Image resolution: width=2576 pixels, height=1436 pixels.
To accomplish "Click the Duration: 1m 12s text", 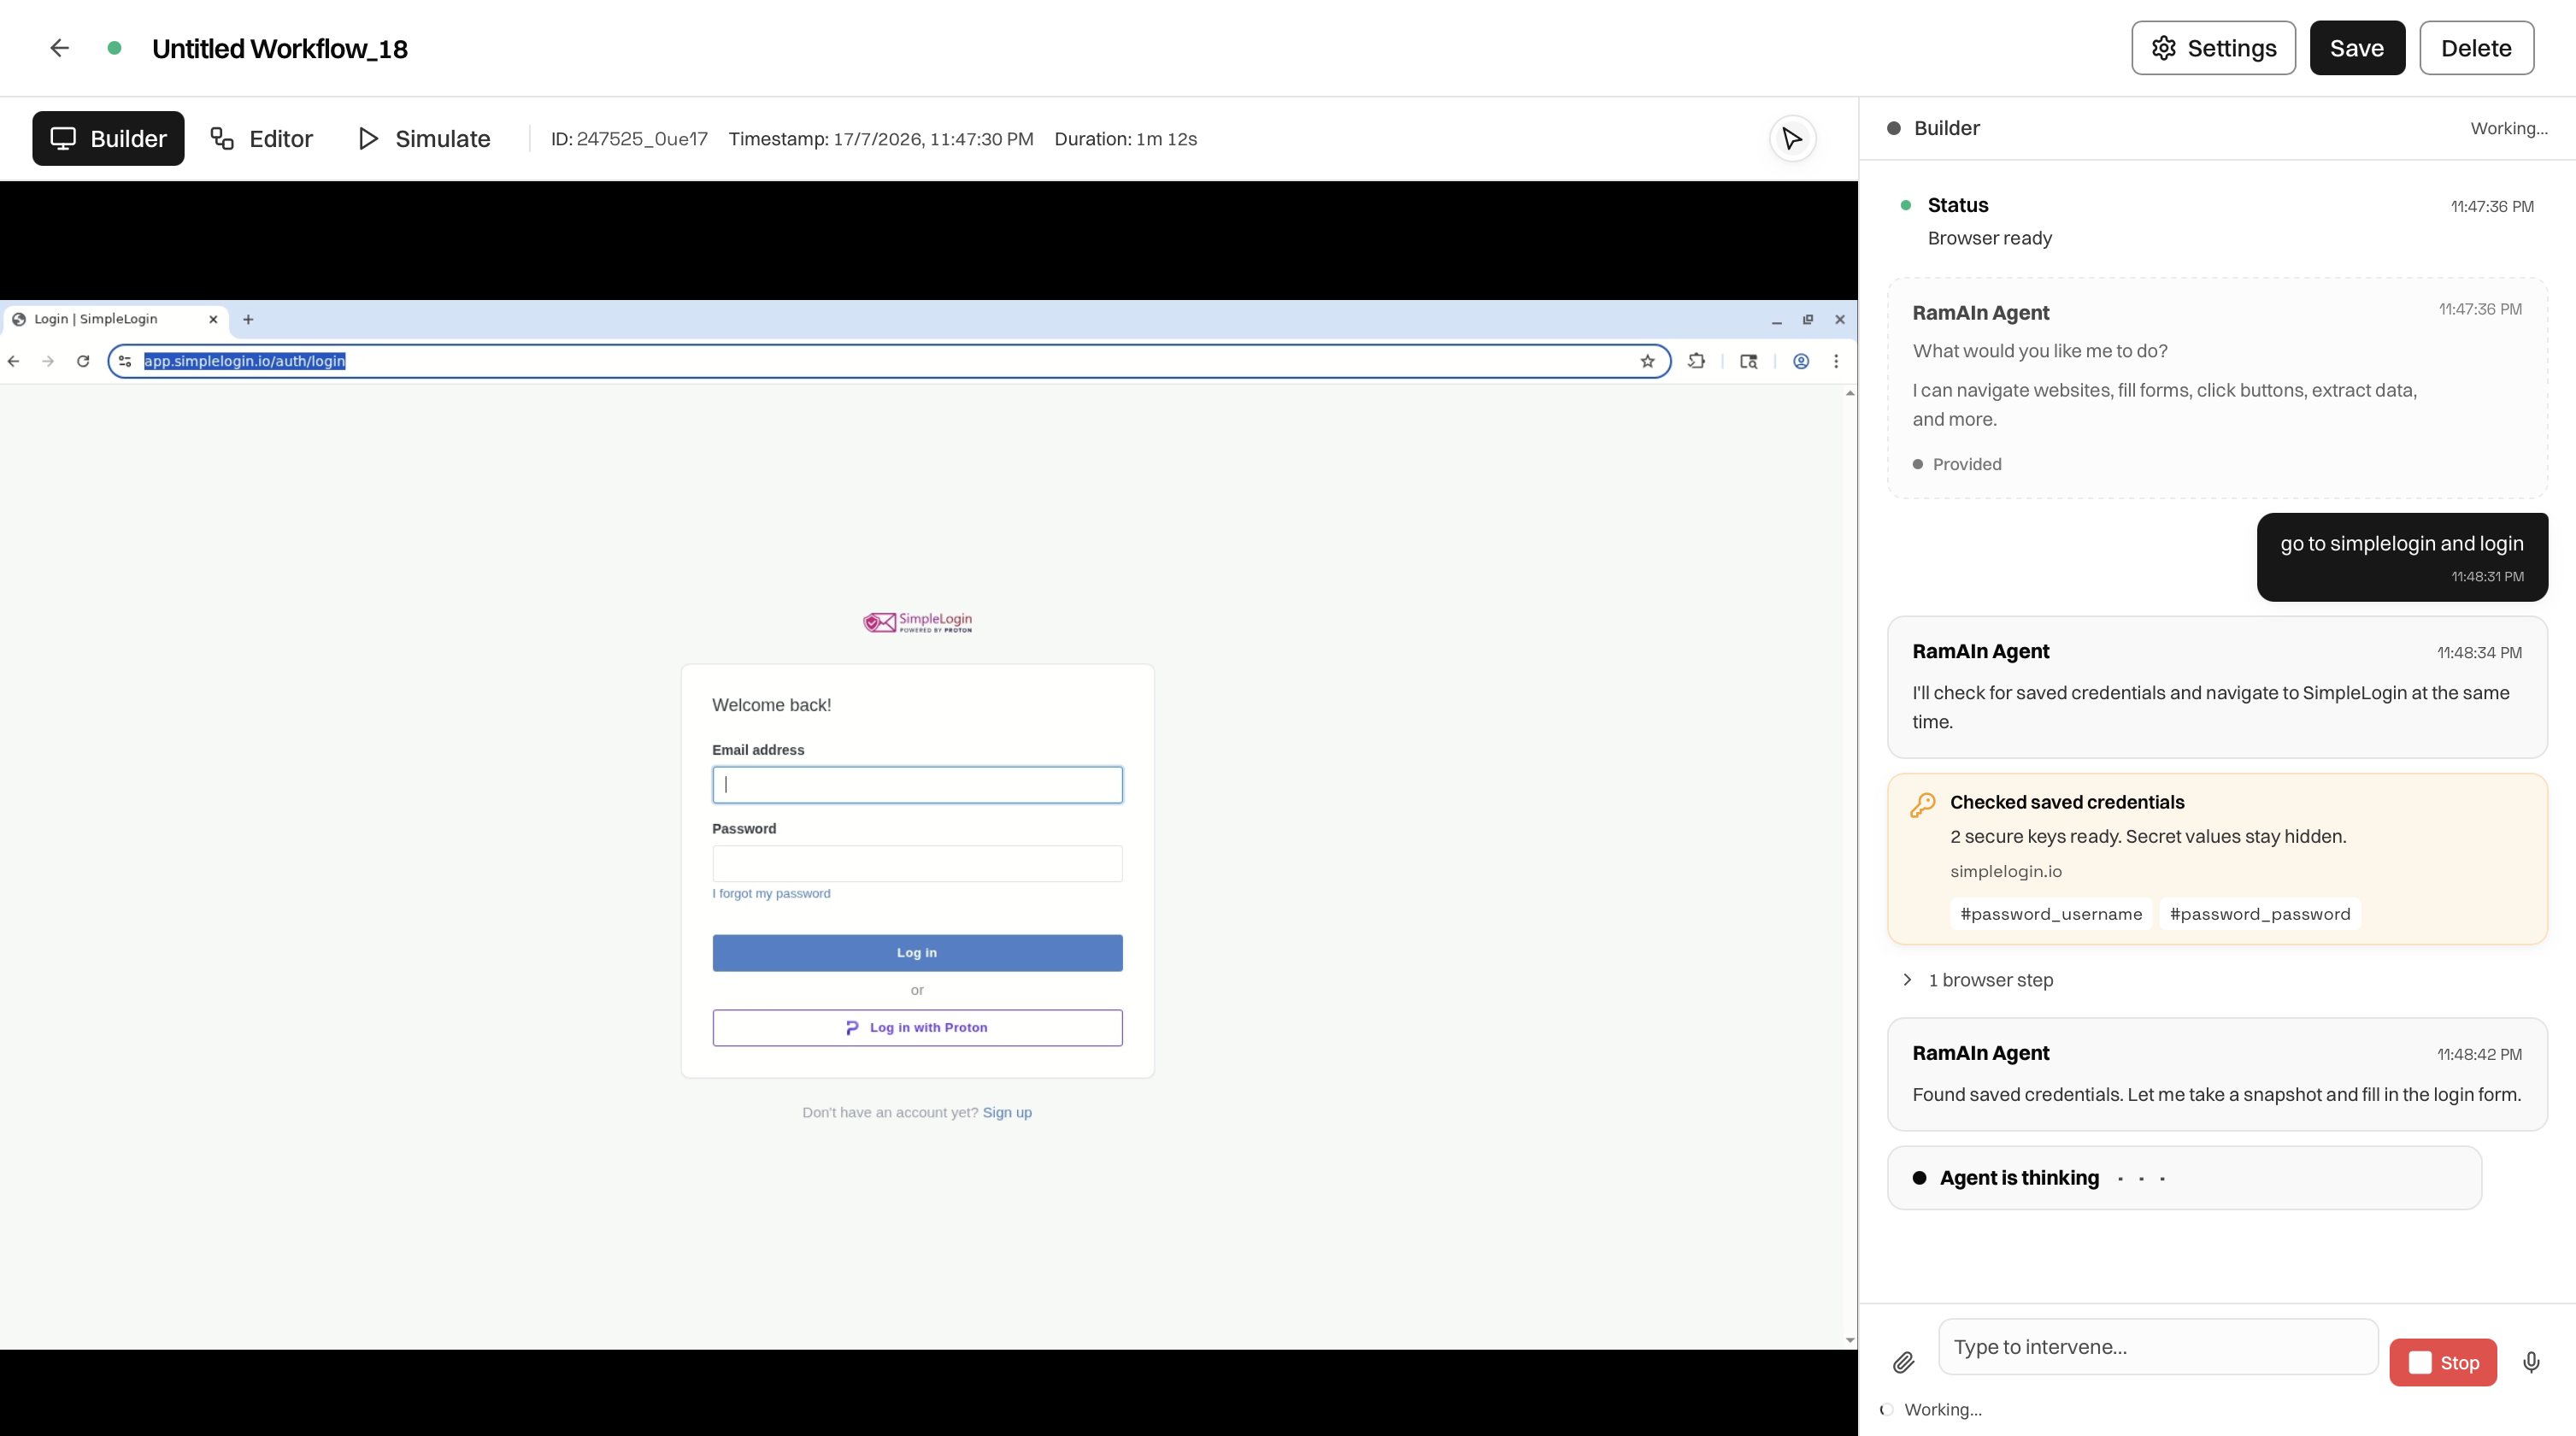I will point(1125,139).
